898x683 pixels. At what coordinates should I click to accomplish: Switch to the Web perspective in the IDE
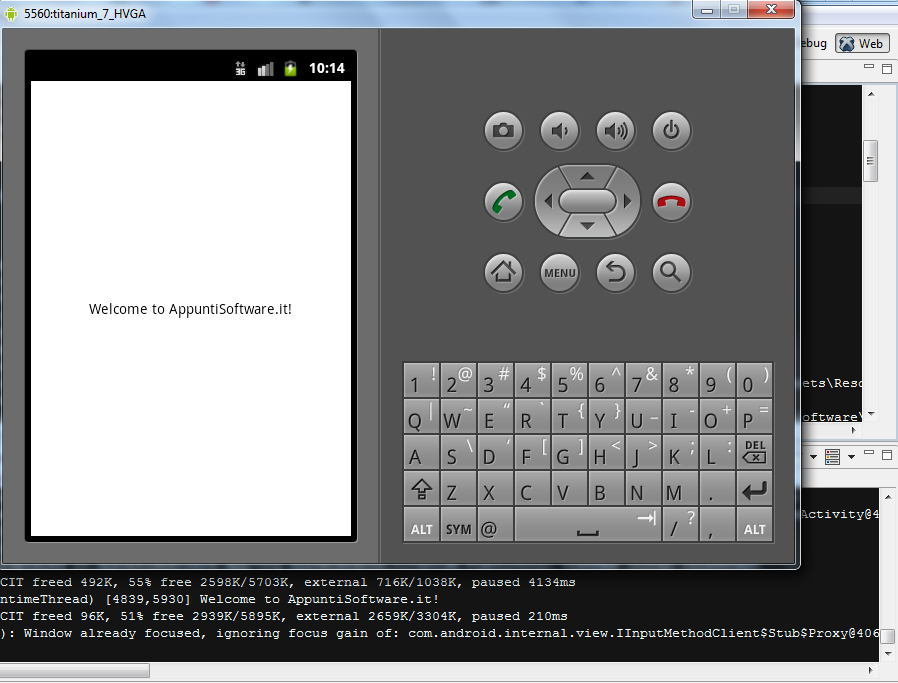click(x=862, y=44)
